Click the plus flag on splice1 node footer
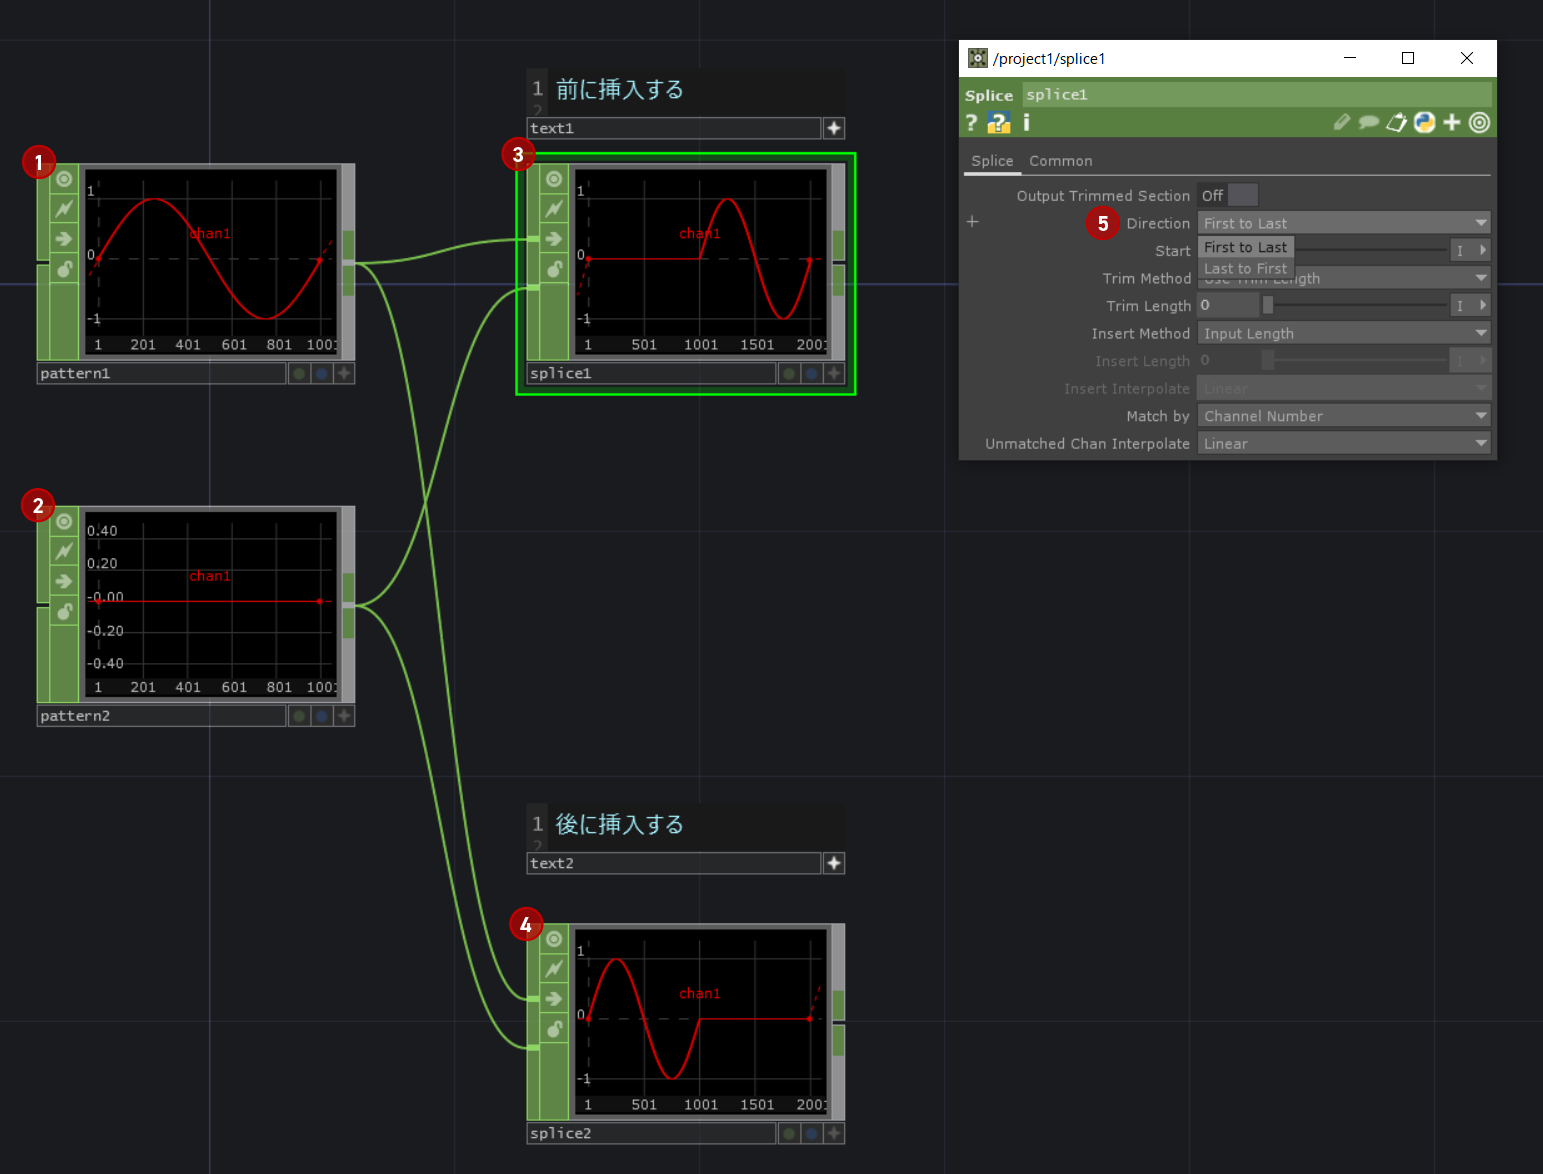Image resolution: width=1543 pixels, height=1174 pixels. click(x=834, y=373)
